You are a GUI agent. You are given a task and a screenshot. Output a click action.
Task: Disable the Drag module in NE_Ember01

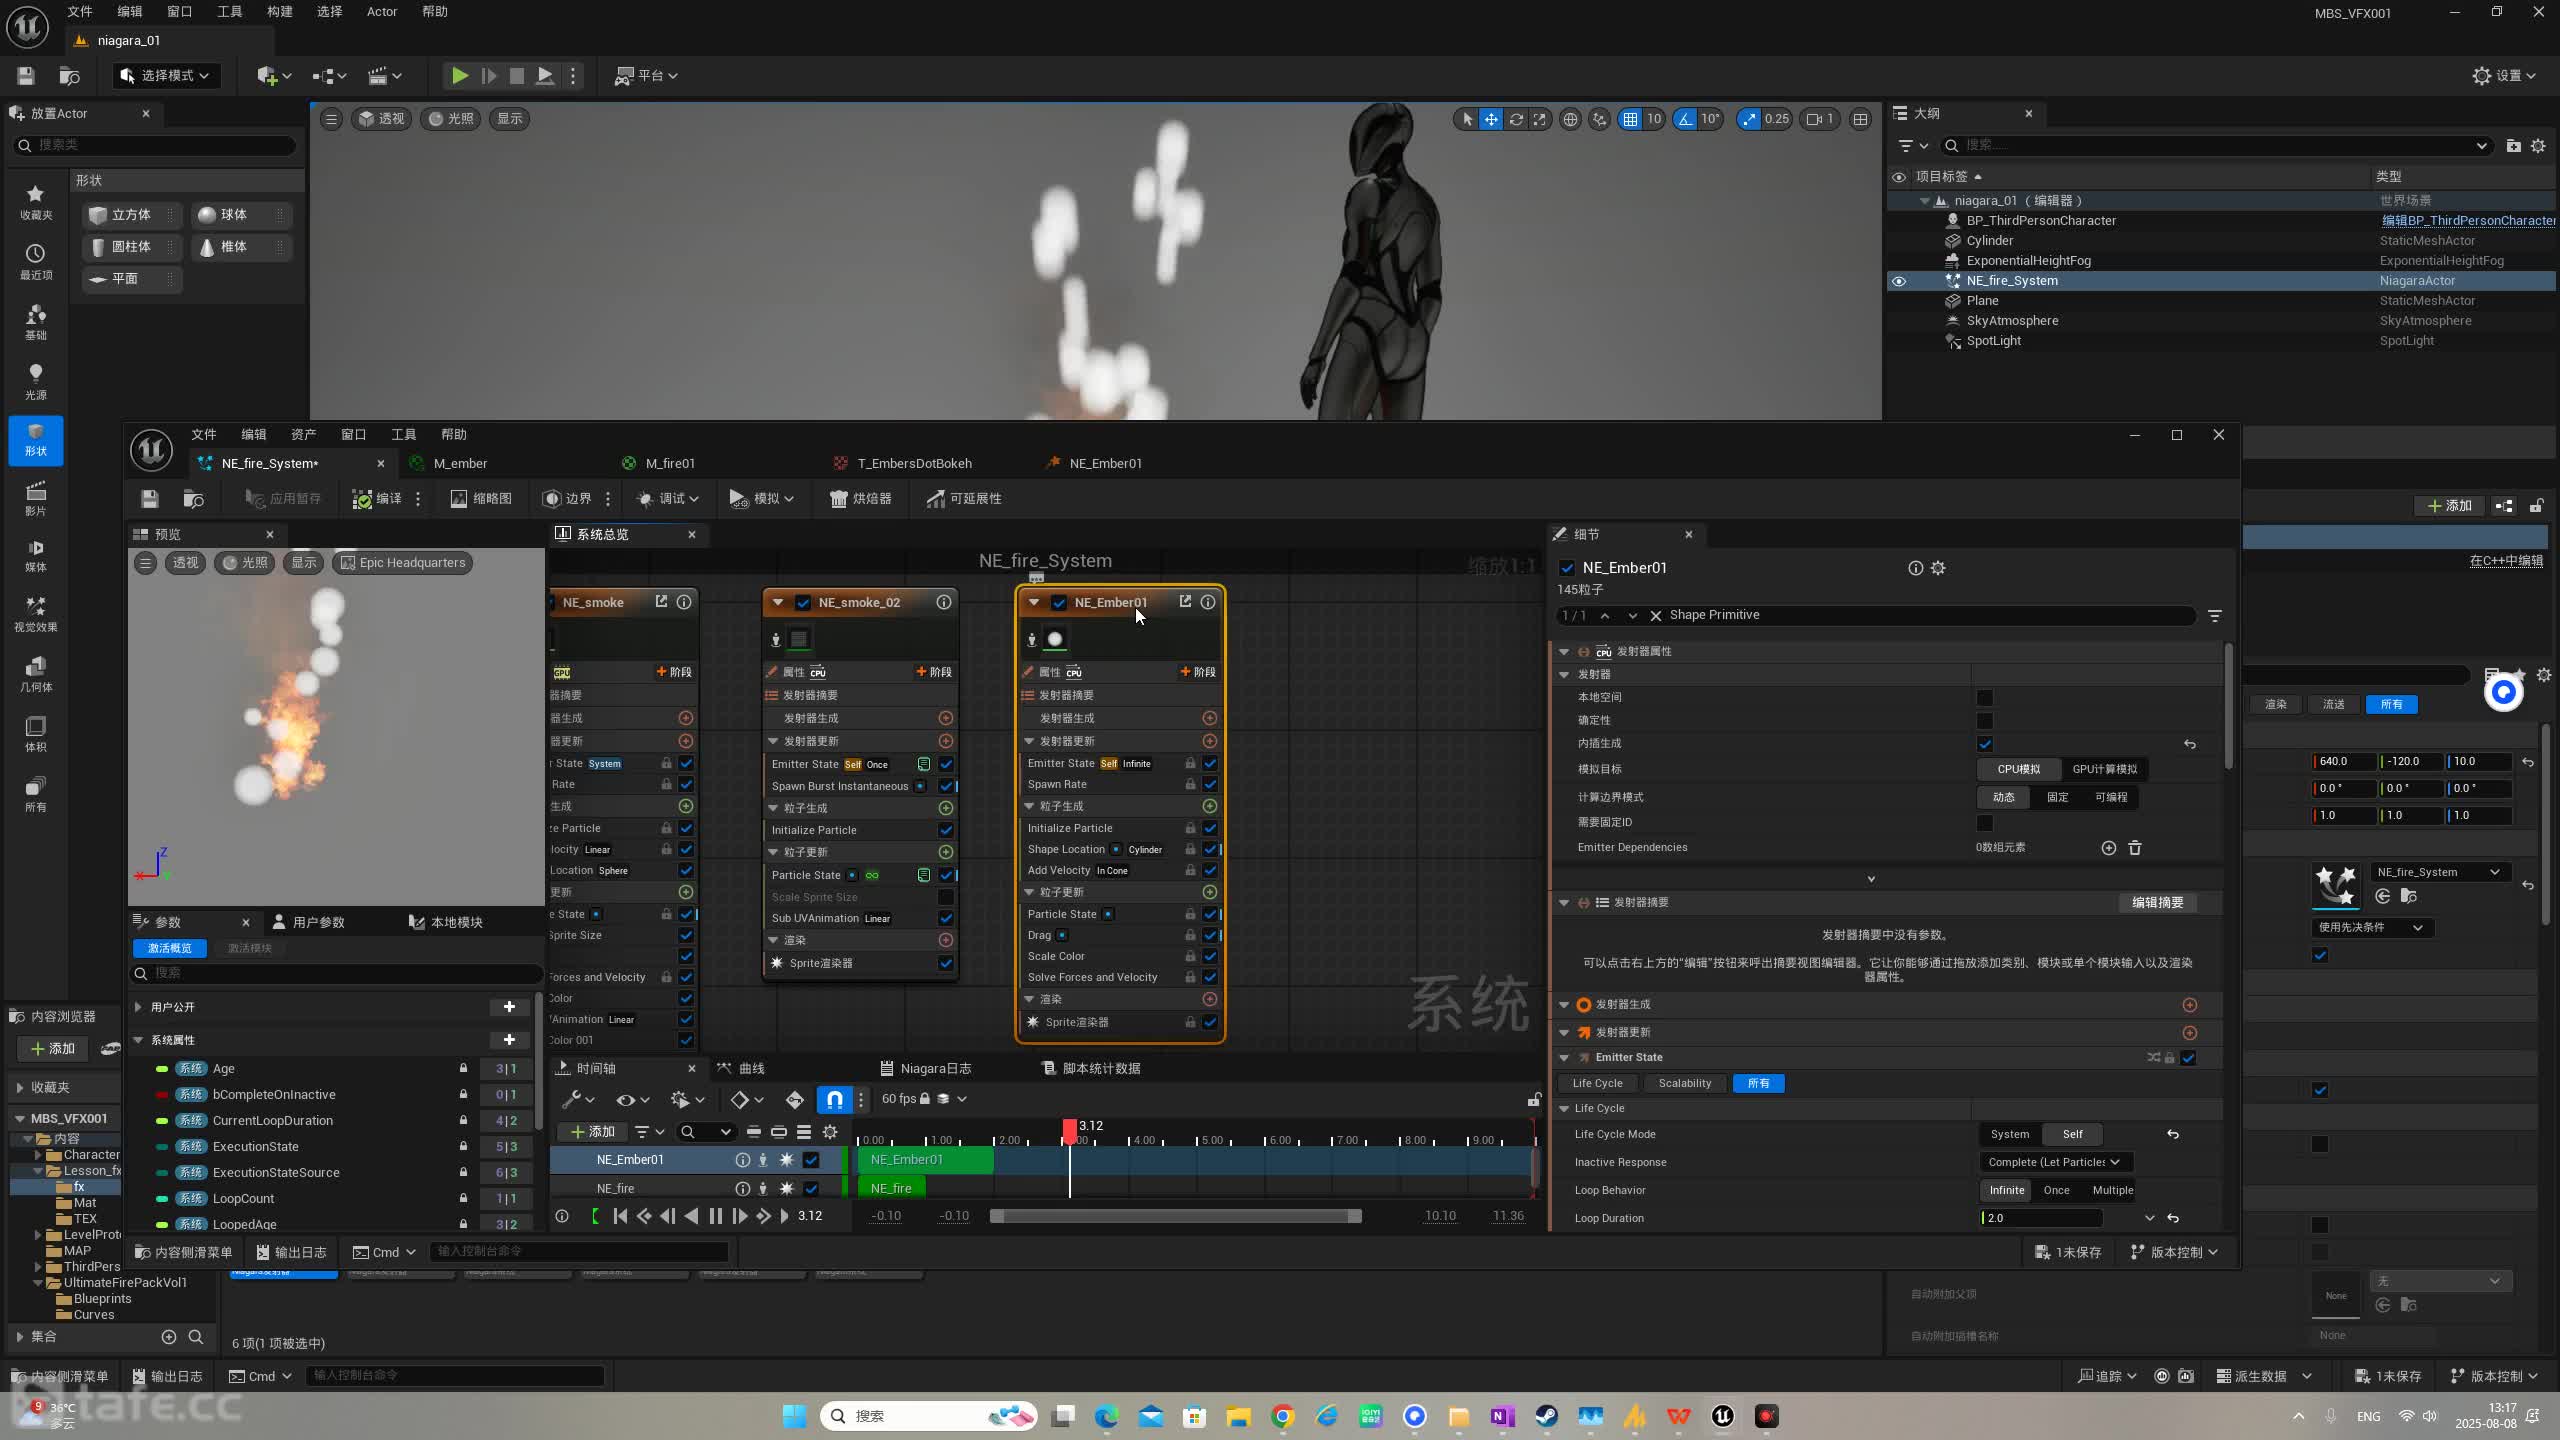(x=1210, y=936)
